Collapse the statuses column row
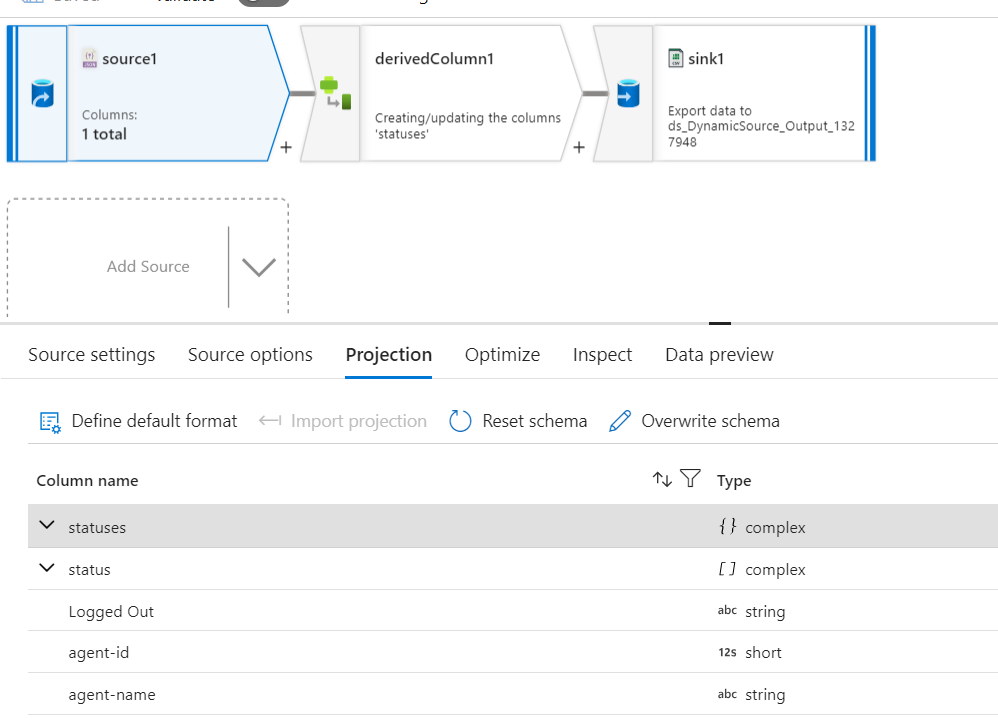Screen dimensions: 998x720 [46, 526]
